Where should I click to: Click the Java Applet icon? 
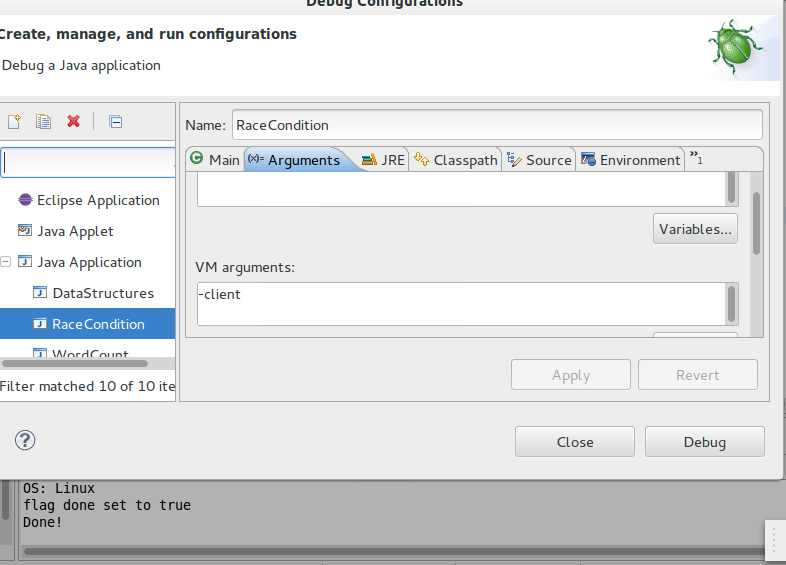tap(25, 231)
